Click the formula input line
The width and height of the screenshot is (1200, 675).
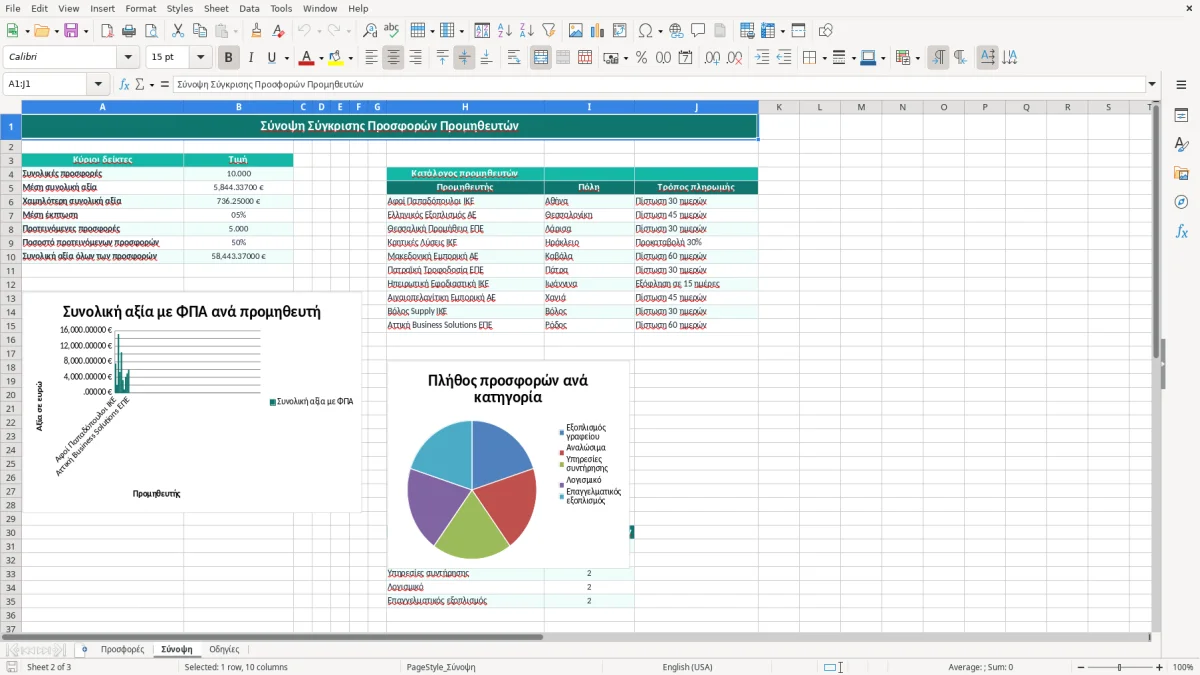pyautogui.click(x=659, y=84)
